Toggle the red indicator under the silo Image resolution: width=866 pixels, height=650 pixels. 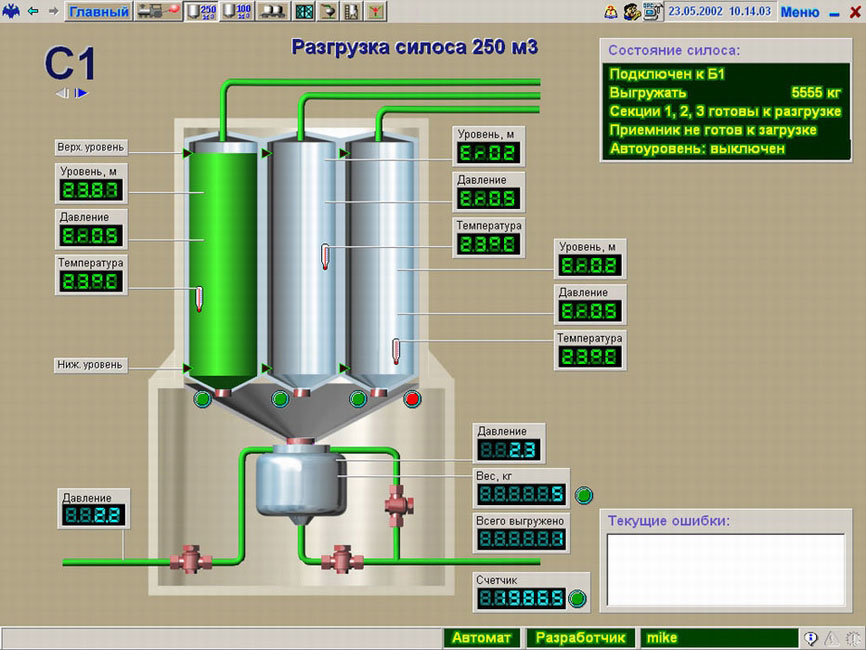(412, 400)
